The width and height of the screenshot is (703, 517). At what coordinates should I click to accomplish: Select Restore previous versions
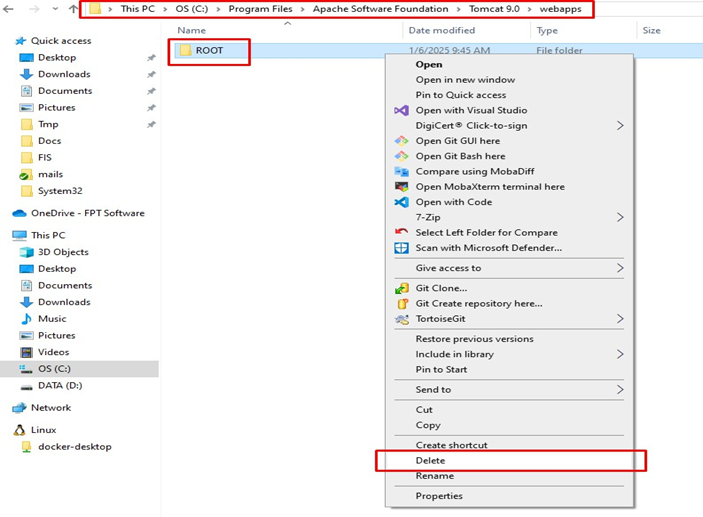click(x=510, y=339)
